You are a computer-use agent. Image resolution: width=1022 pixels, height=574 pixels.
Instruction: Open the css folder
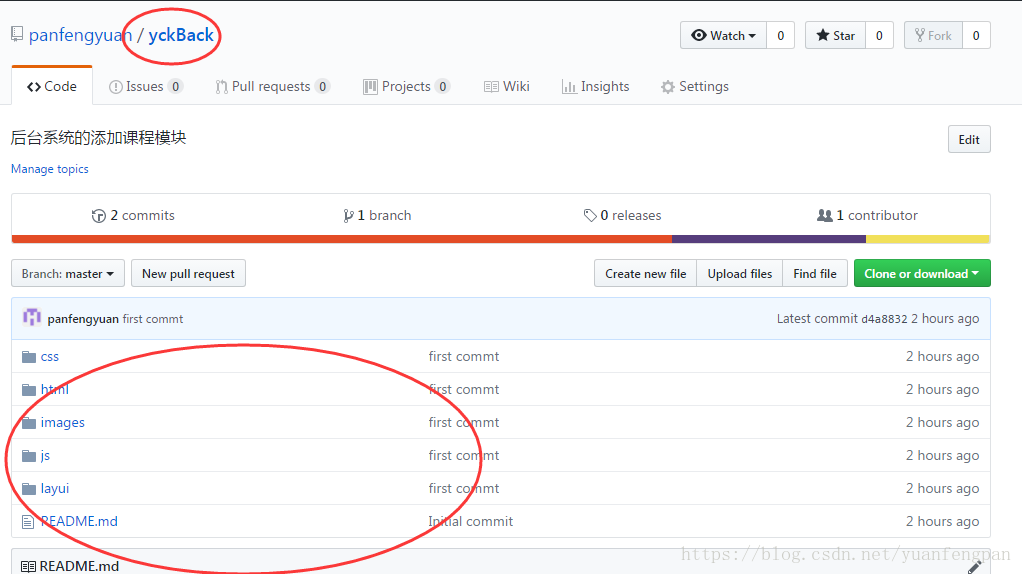[x=50, y=356]
